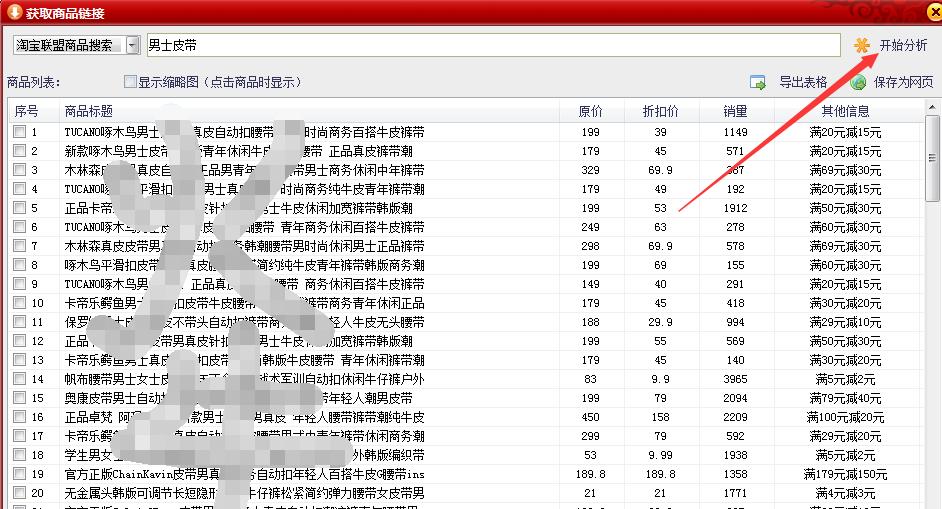This screenshot has width=942, height=509.
Task: Click sales value 1771 in row 20
Action: pyautogui.click(x=735, y=493)
